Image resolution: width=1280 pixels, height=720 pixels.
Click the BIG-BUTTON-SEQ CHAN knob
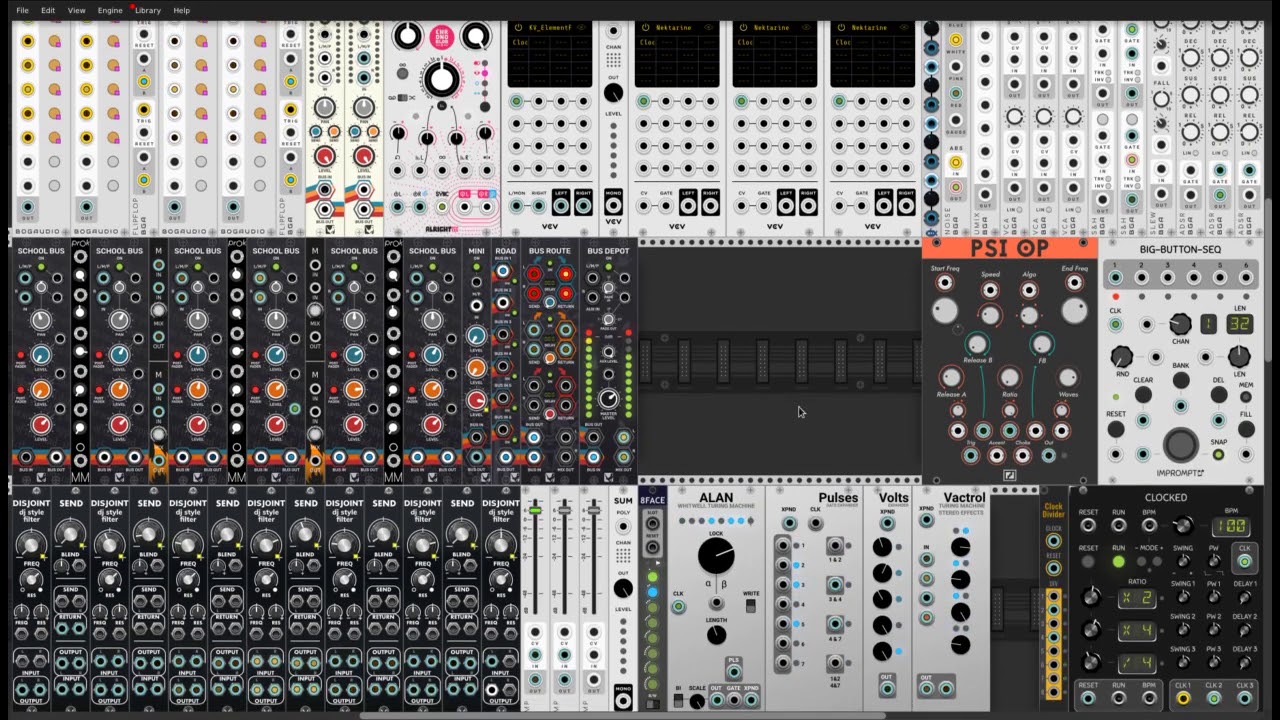coord(1181,324)
